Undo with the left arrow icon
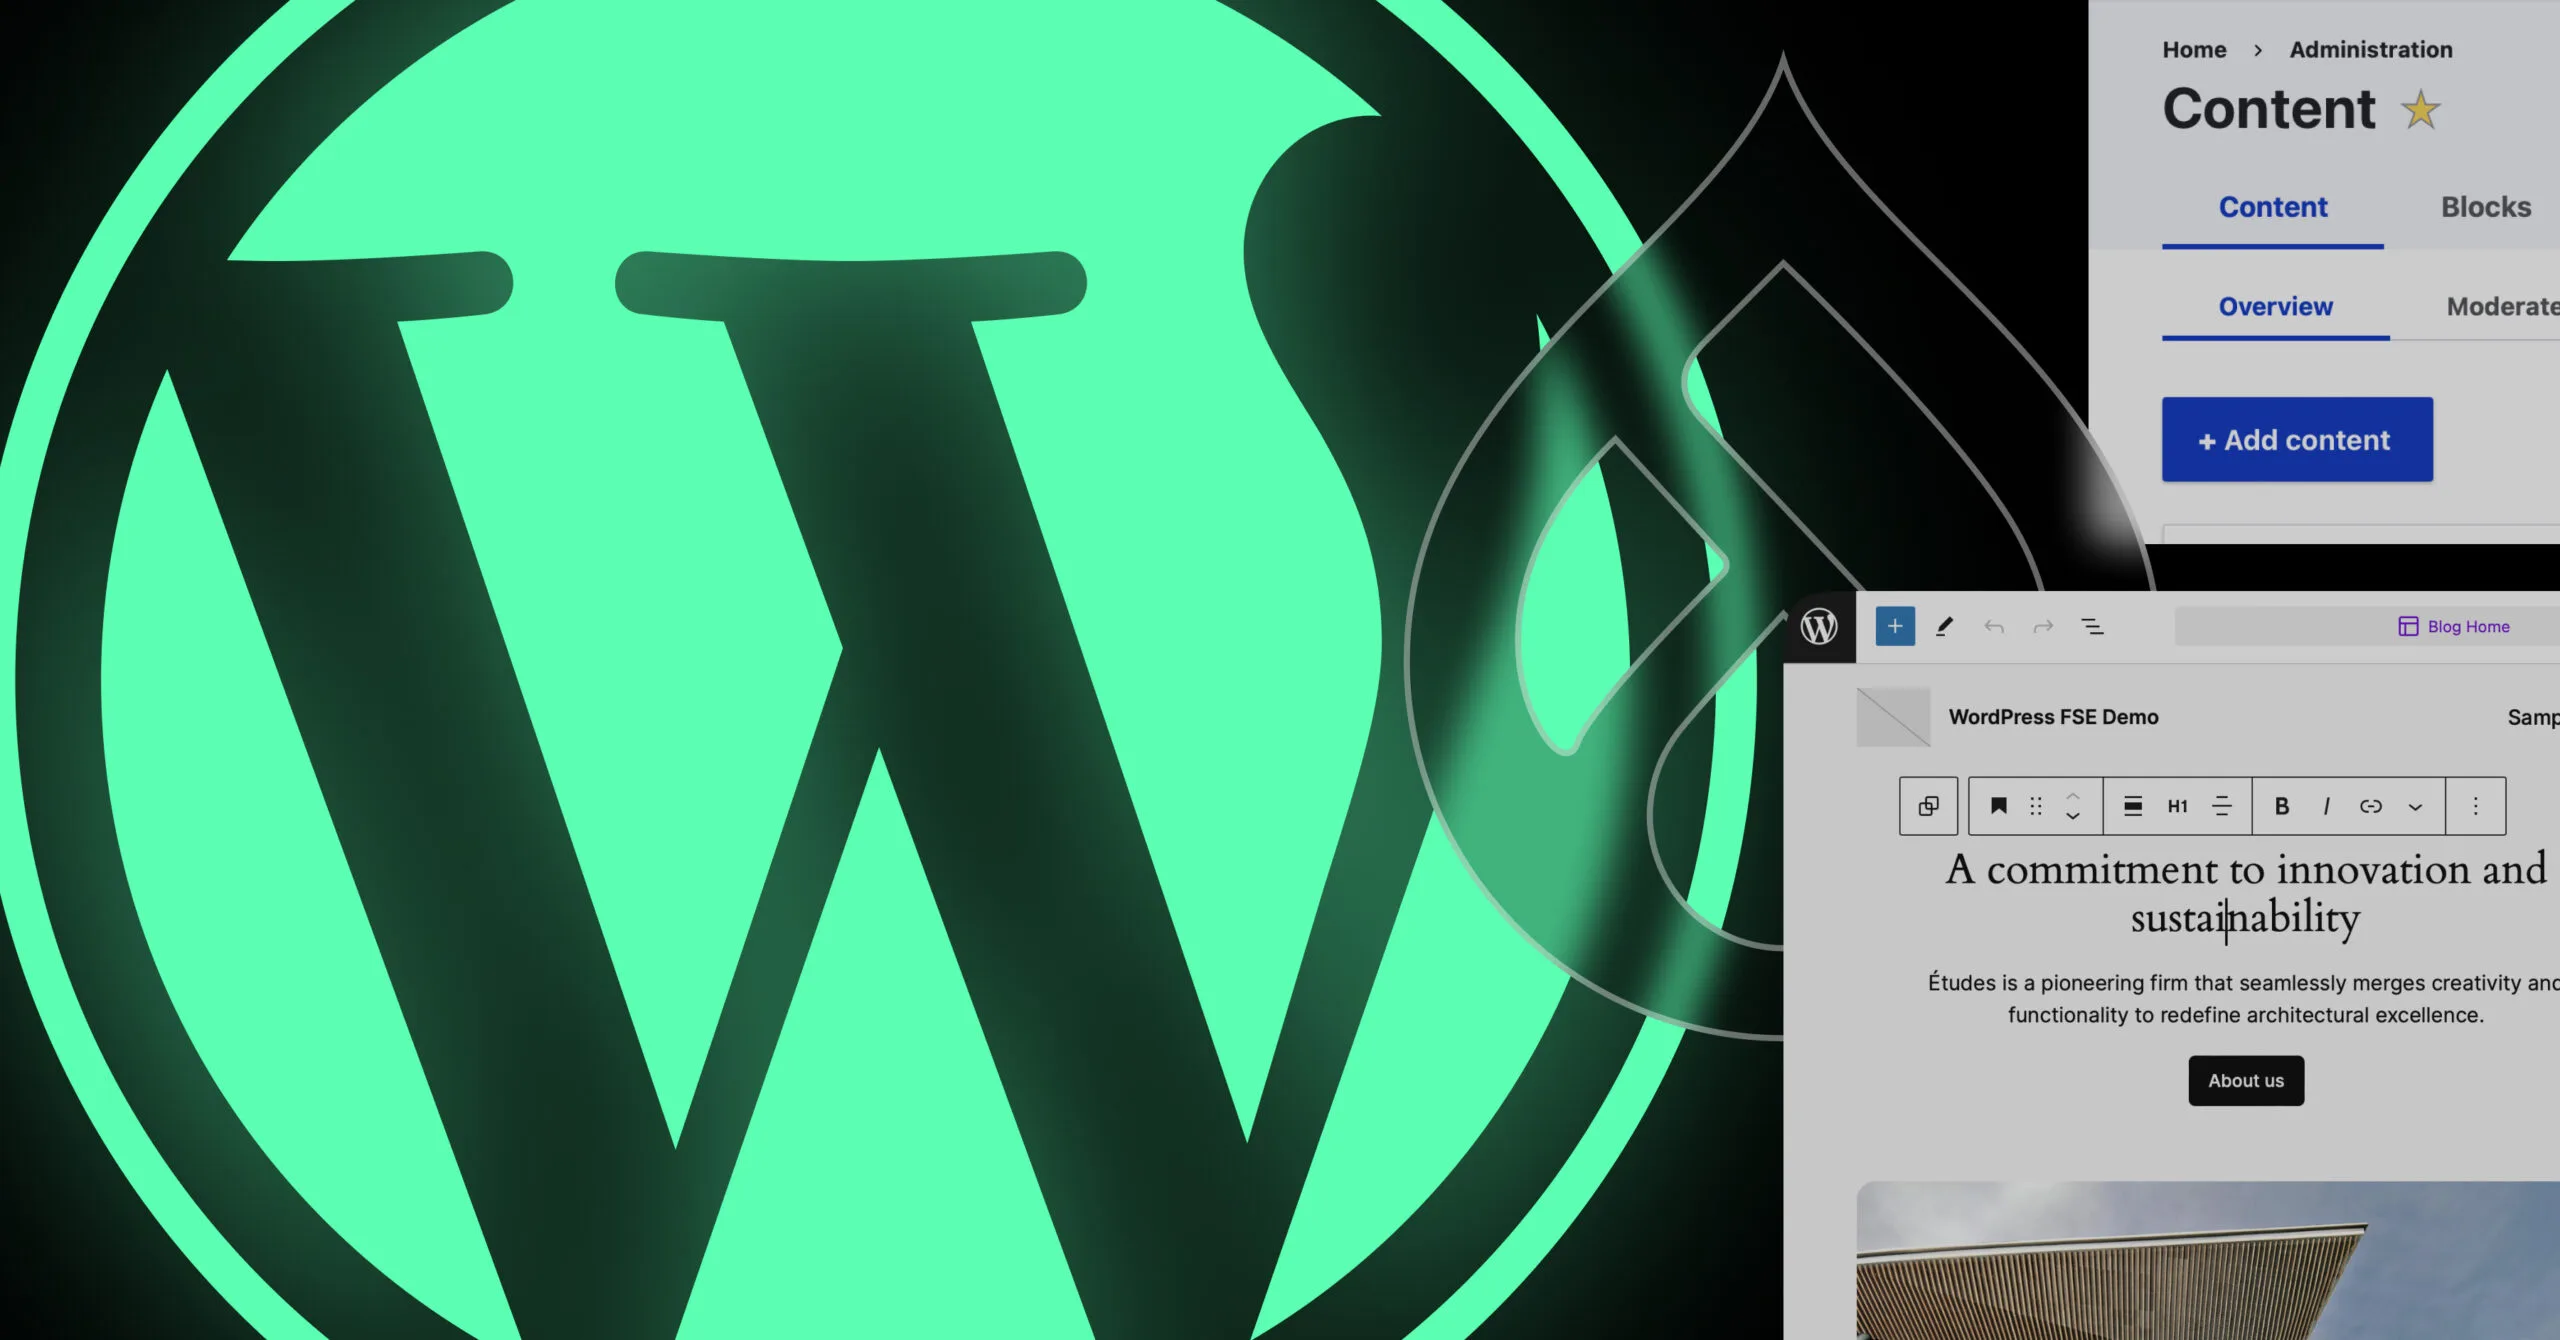The image size is (2560, 1340). 1994,627
